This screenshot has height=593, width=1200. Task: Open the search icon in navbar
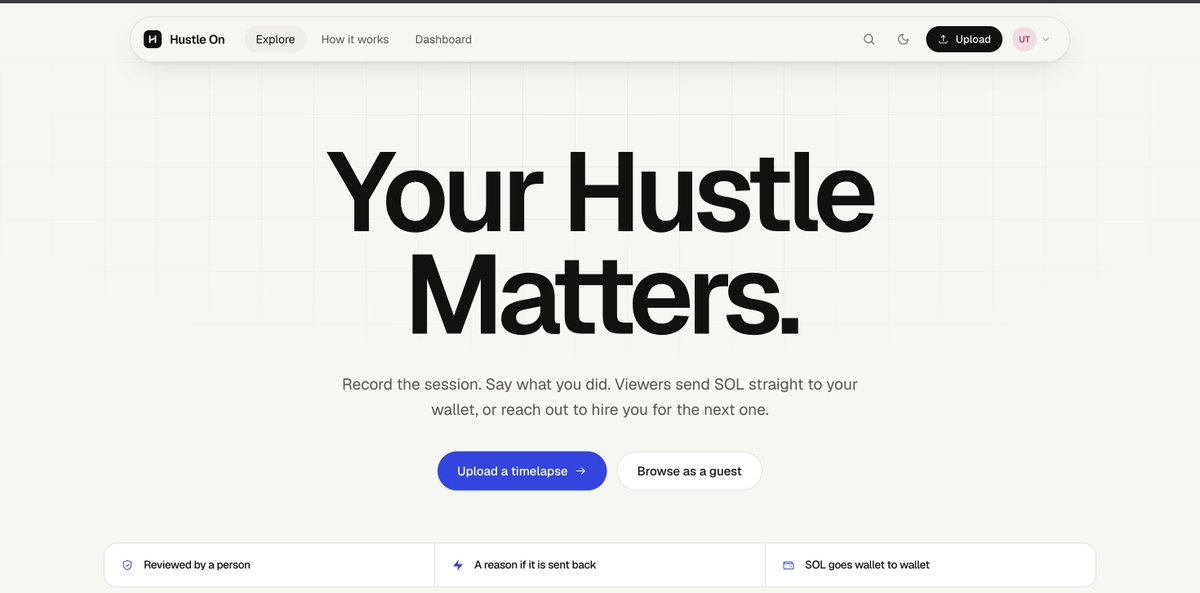click(869, 39)
